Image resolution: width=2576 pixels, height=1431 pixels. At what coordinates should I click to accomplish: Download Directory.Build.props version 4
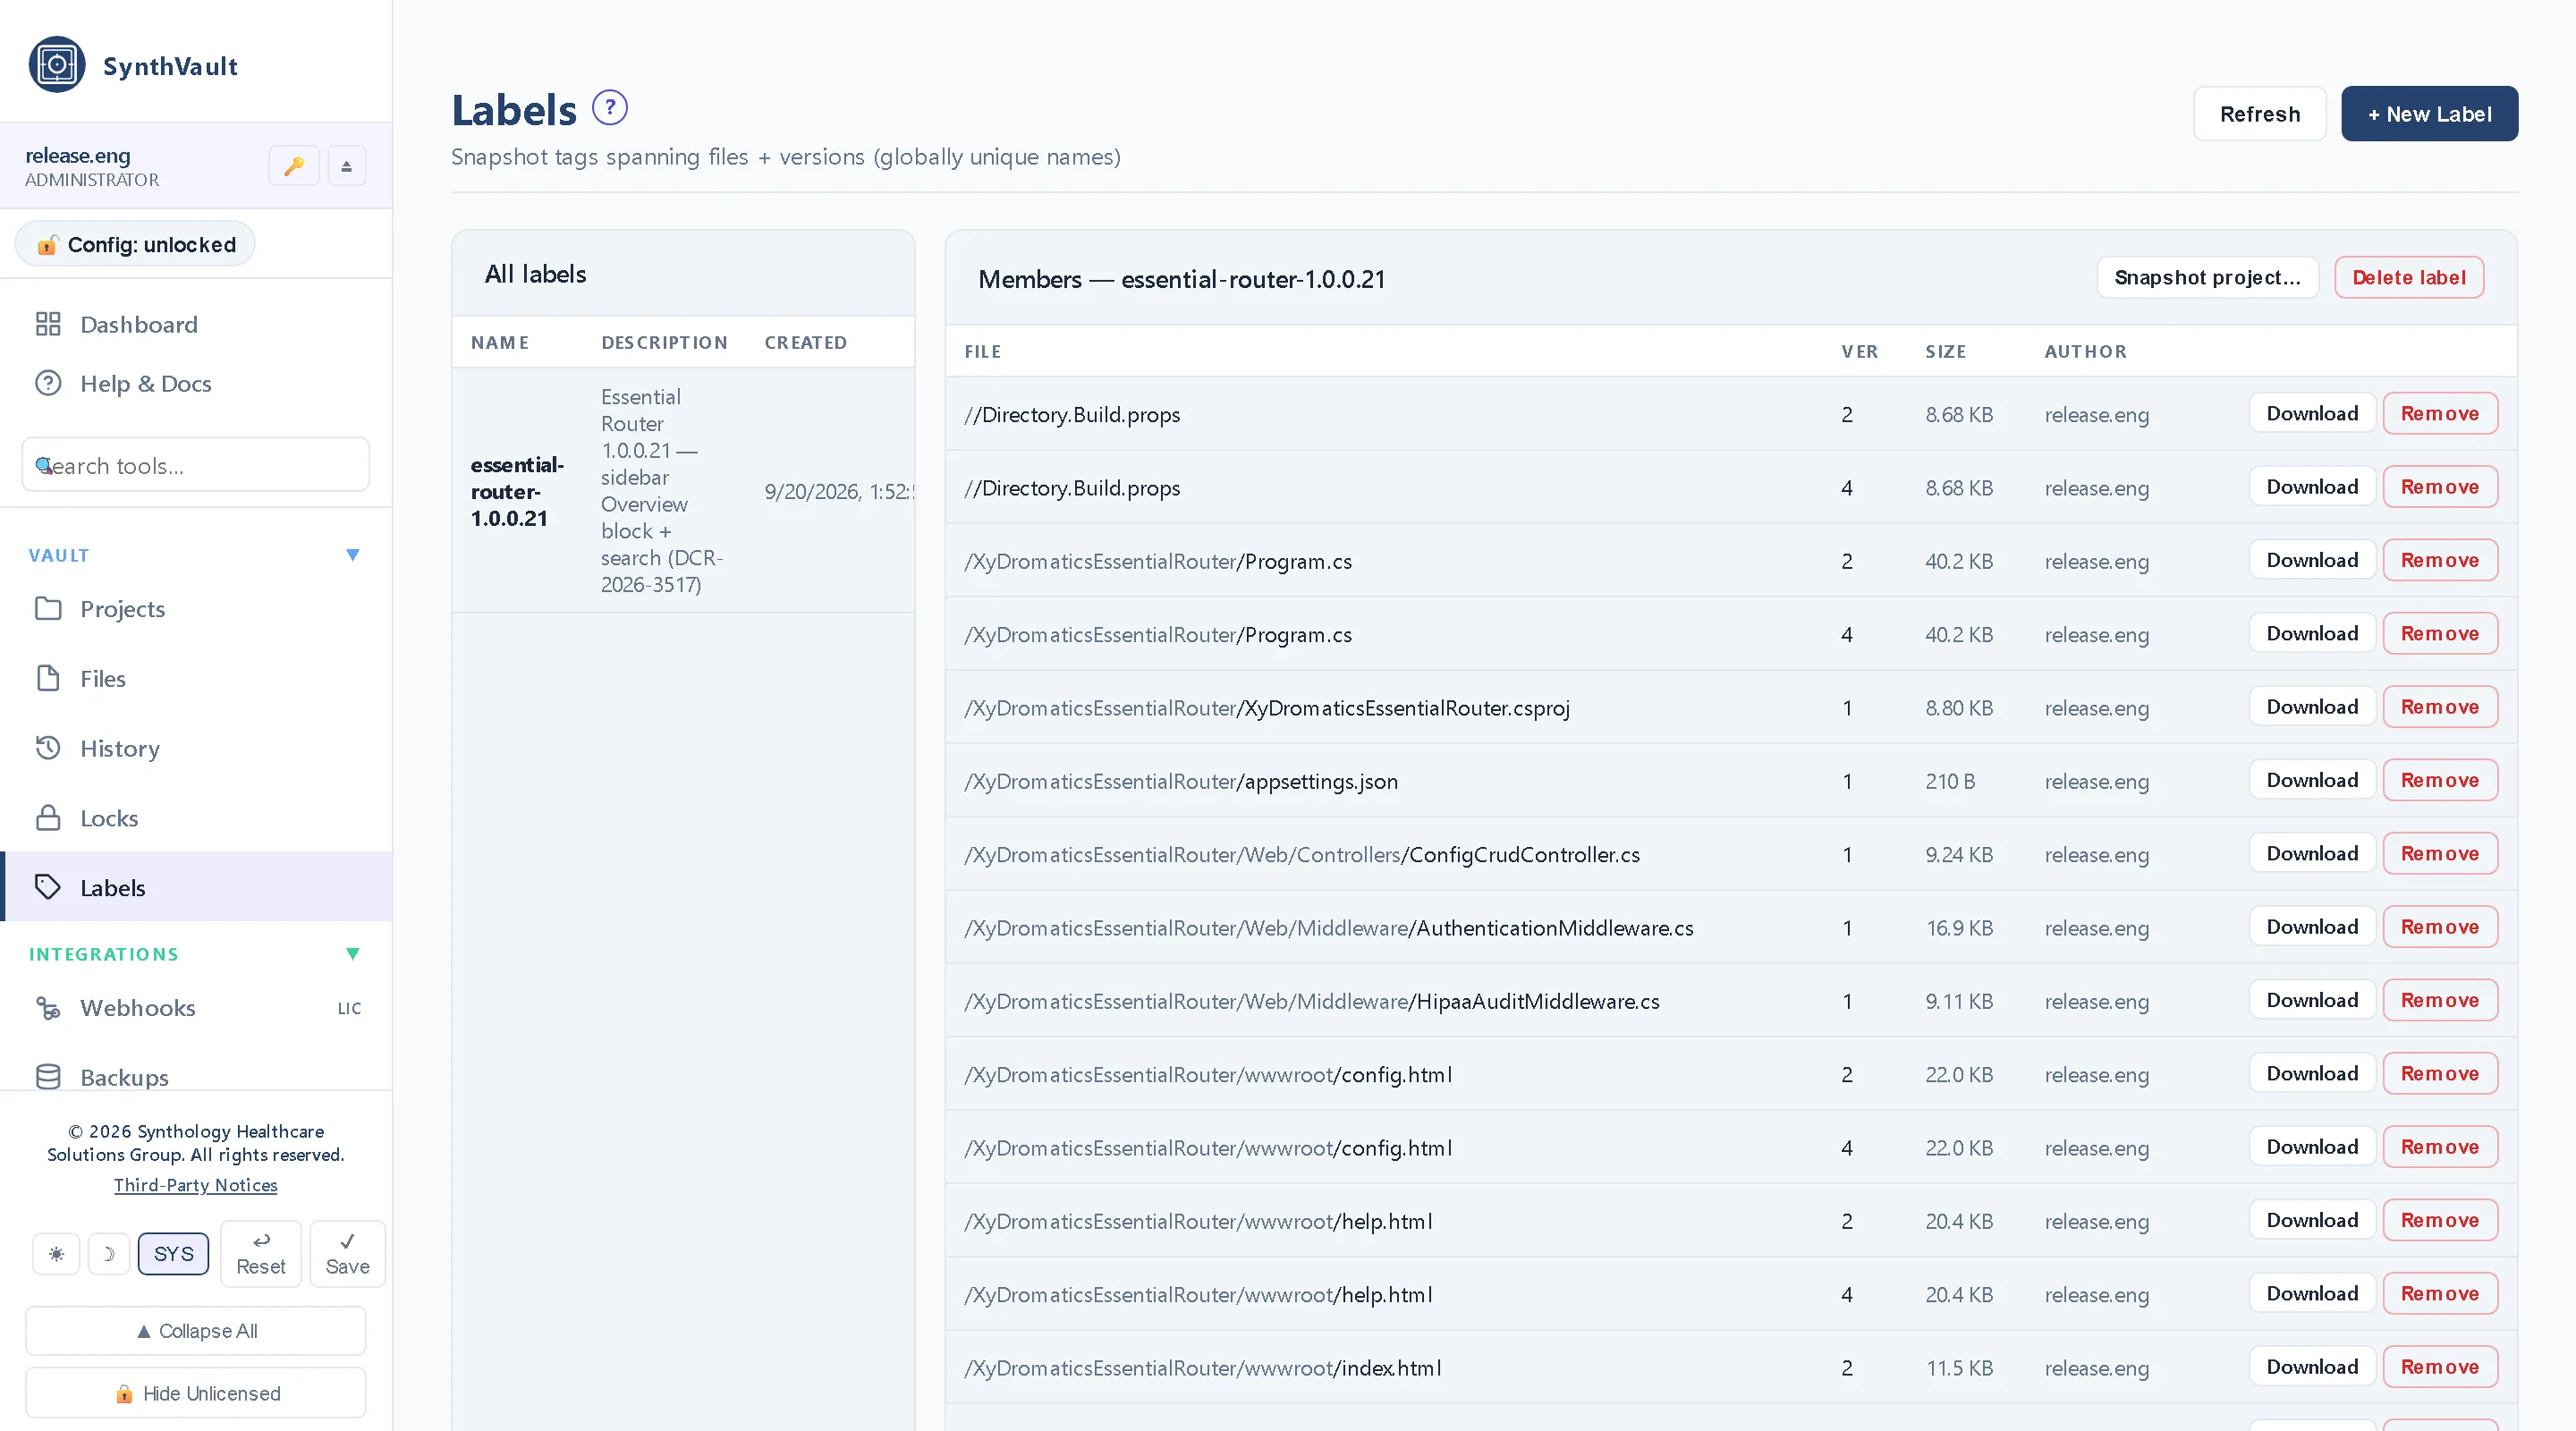(2312, 487)
